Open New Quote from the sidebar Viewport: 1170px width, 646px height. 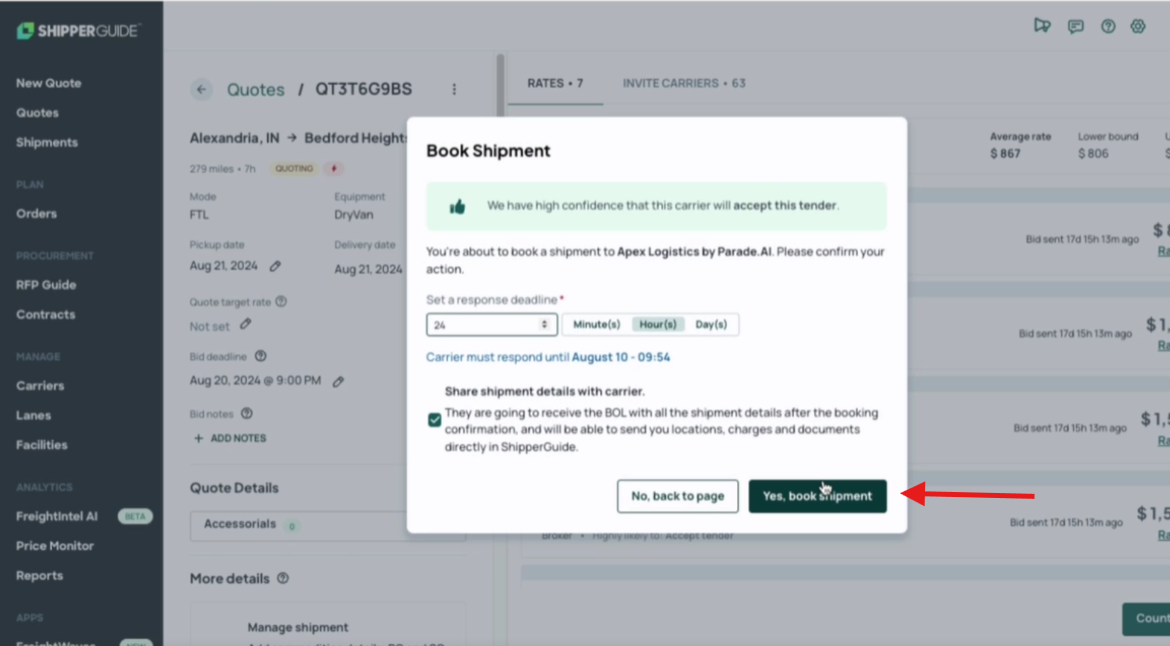tap(49, 84)
